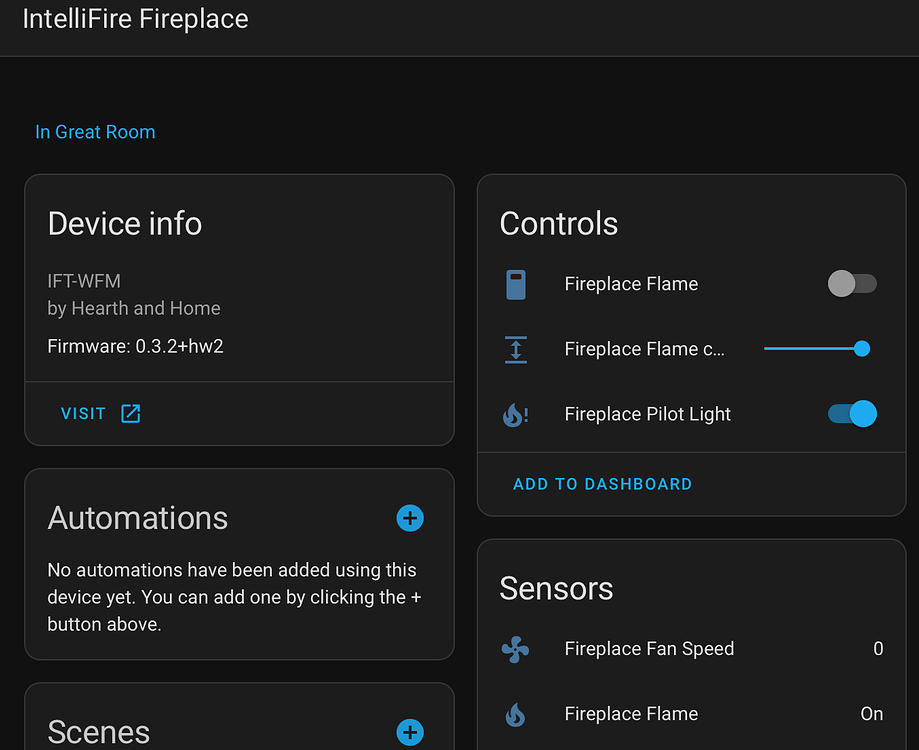Image resolution: width=919 pixels, height=750 pixels.
Task: Click the Fireplace Flame device icon
Action: coord(515,284)
